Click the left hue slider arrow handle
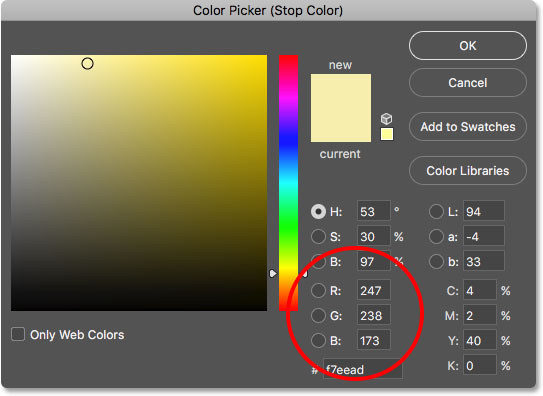This screenshot has height=396, width=543. click(x=273, y=273)
